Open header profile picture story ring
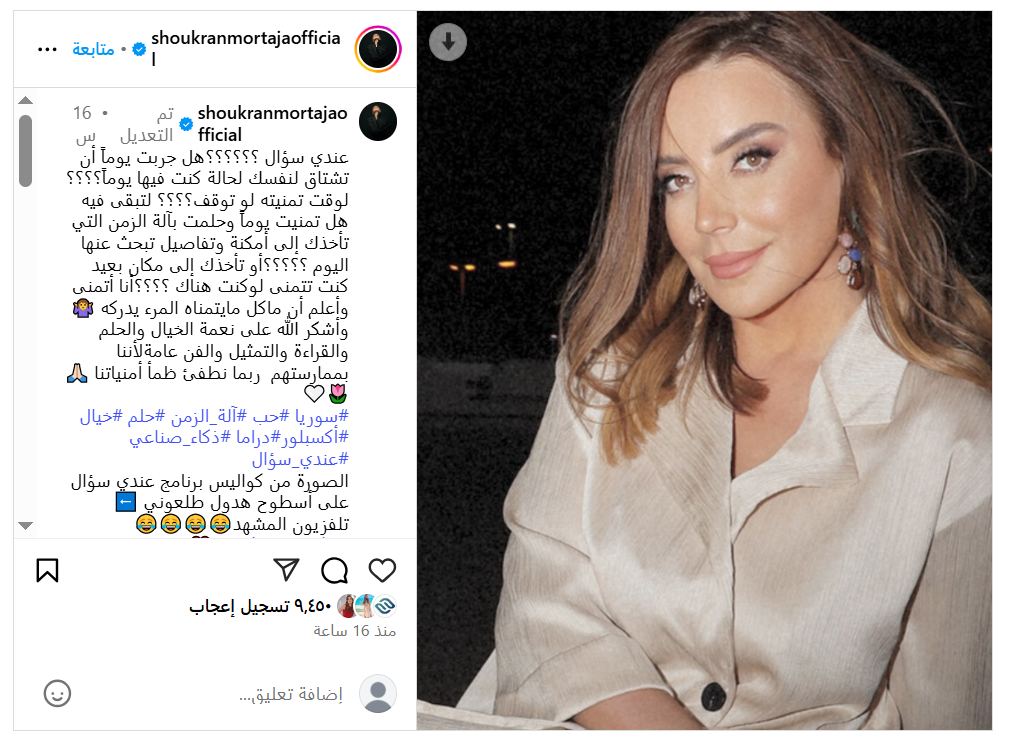 [x=378, y=49]
